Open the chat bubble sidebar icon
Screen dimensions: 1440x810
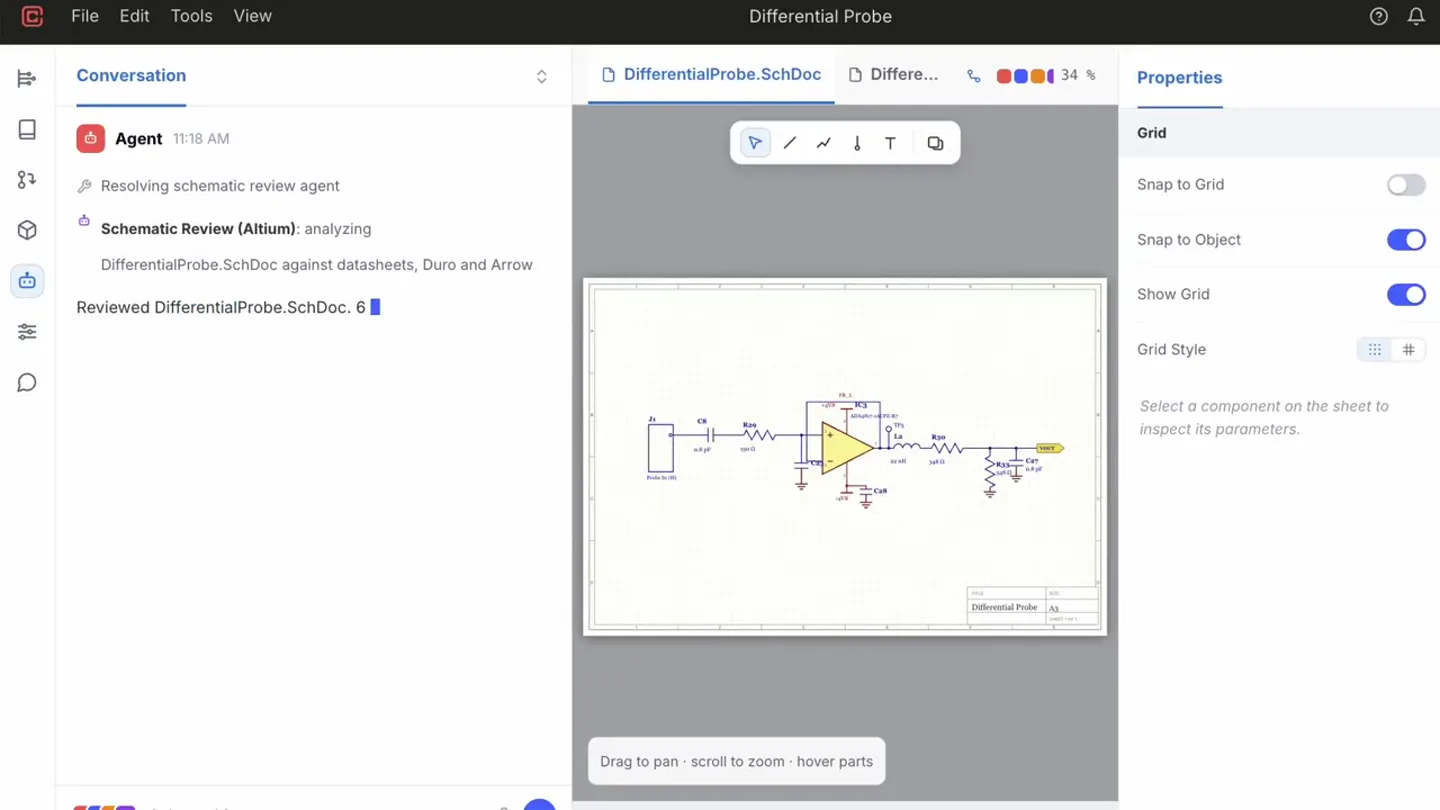pyautogui.click(x=27, y=383)
